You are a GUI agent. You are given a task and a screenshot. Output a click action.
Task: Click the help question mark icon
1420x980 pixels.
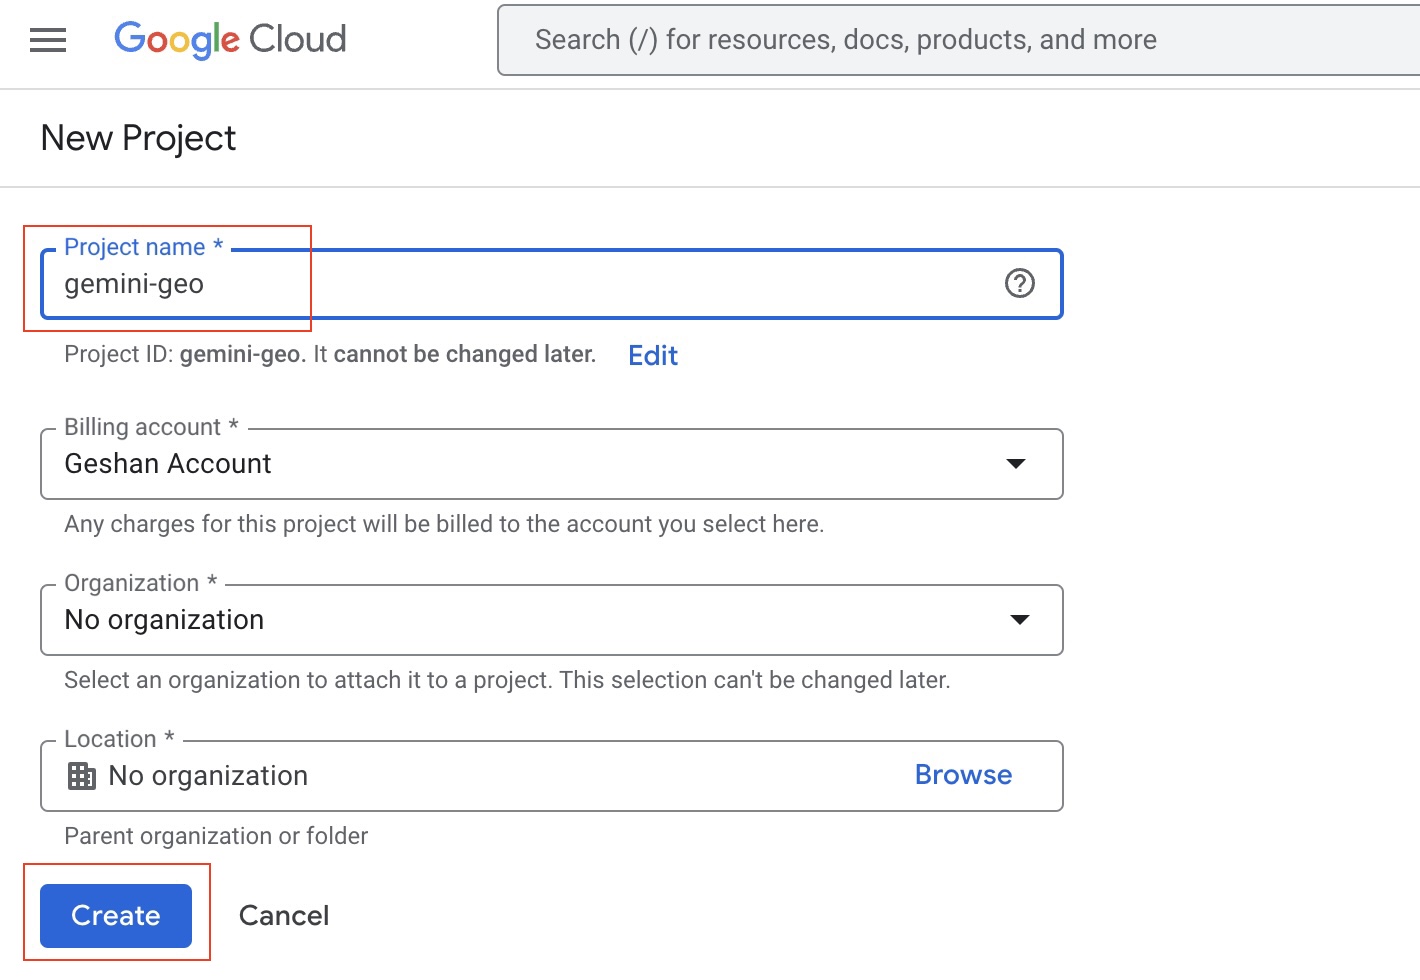[x=1019, y=284]
